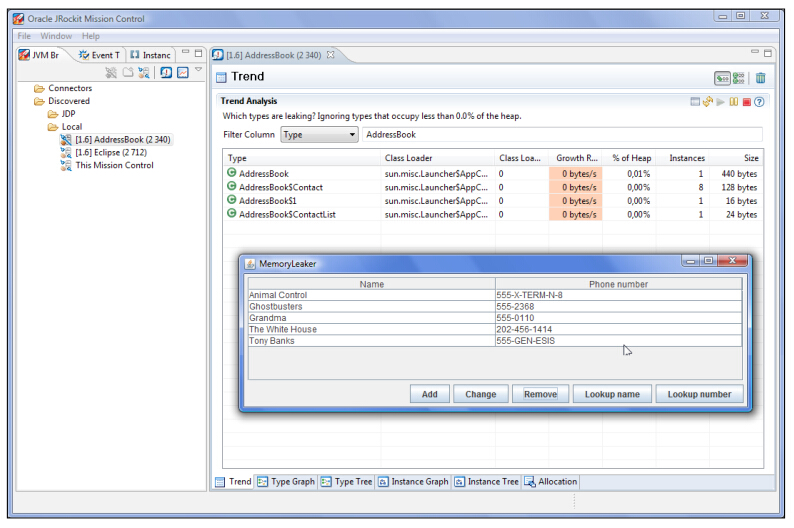Select the Discovered folder in the tree

(62, 101)
